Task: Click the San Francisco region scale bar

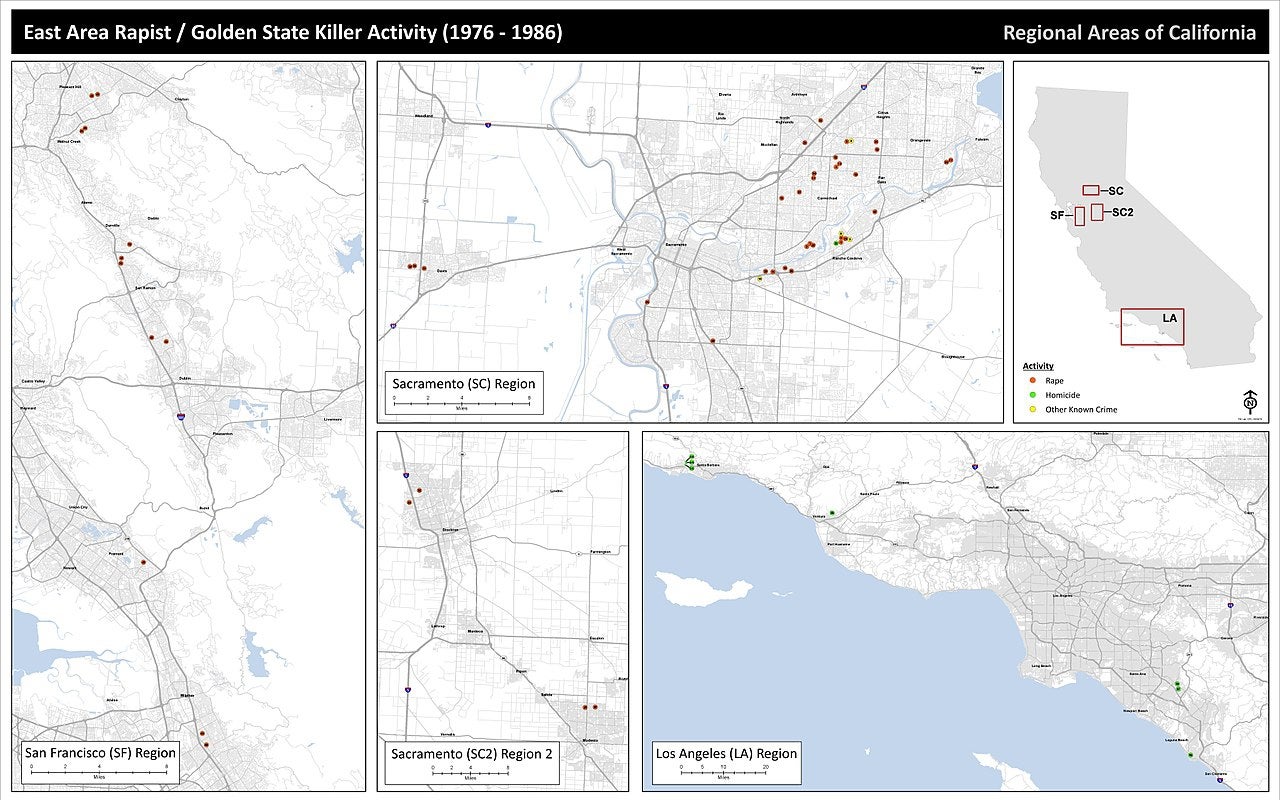Action: point(99,770)
